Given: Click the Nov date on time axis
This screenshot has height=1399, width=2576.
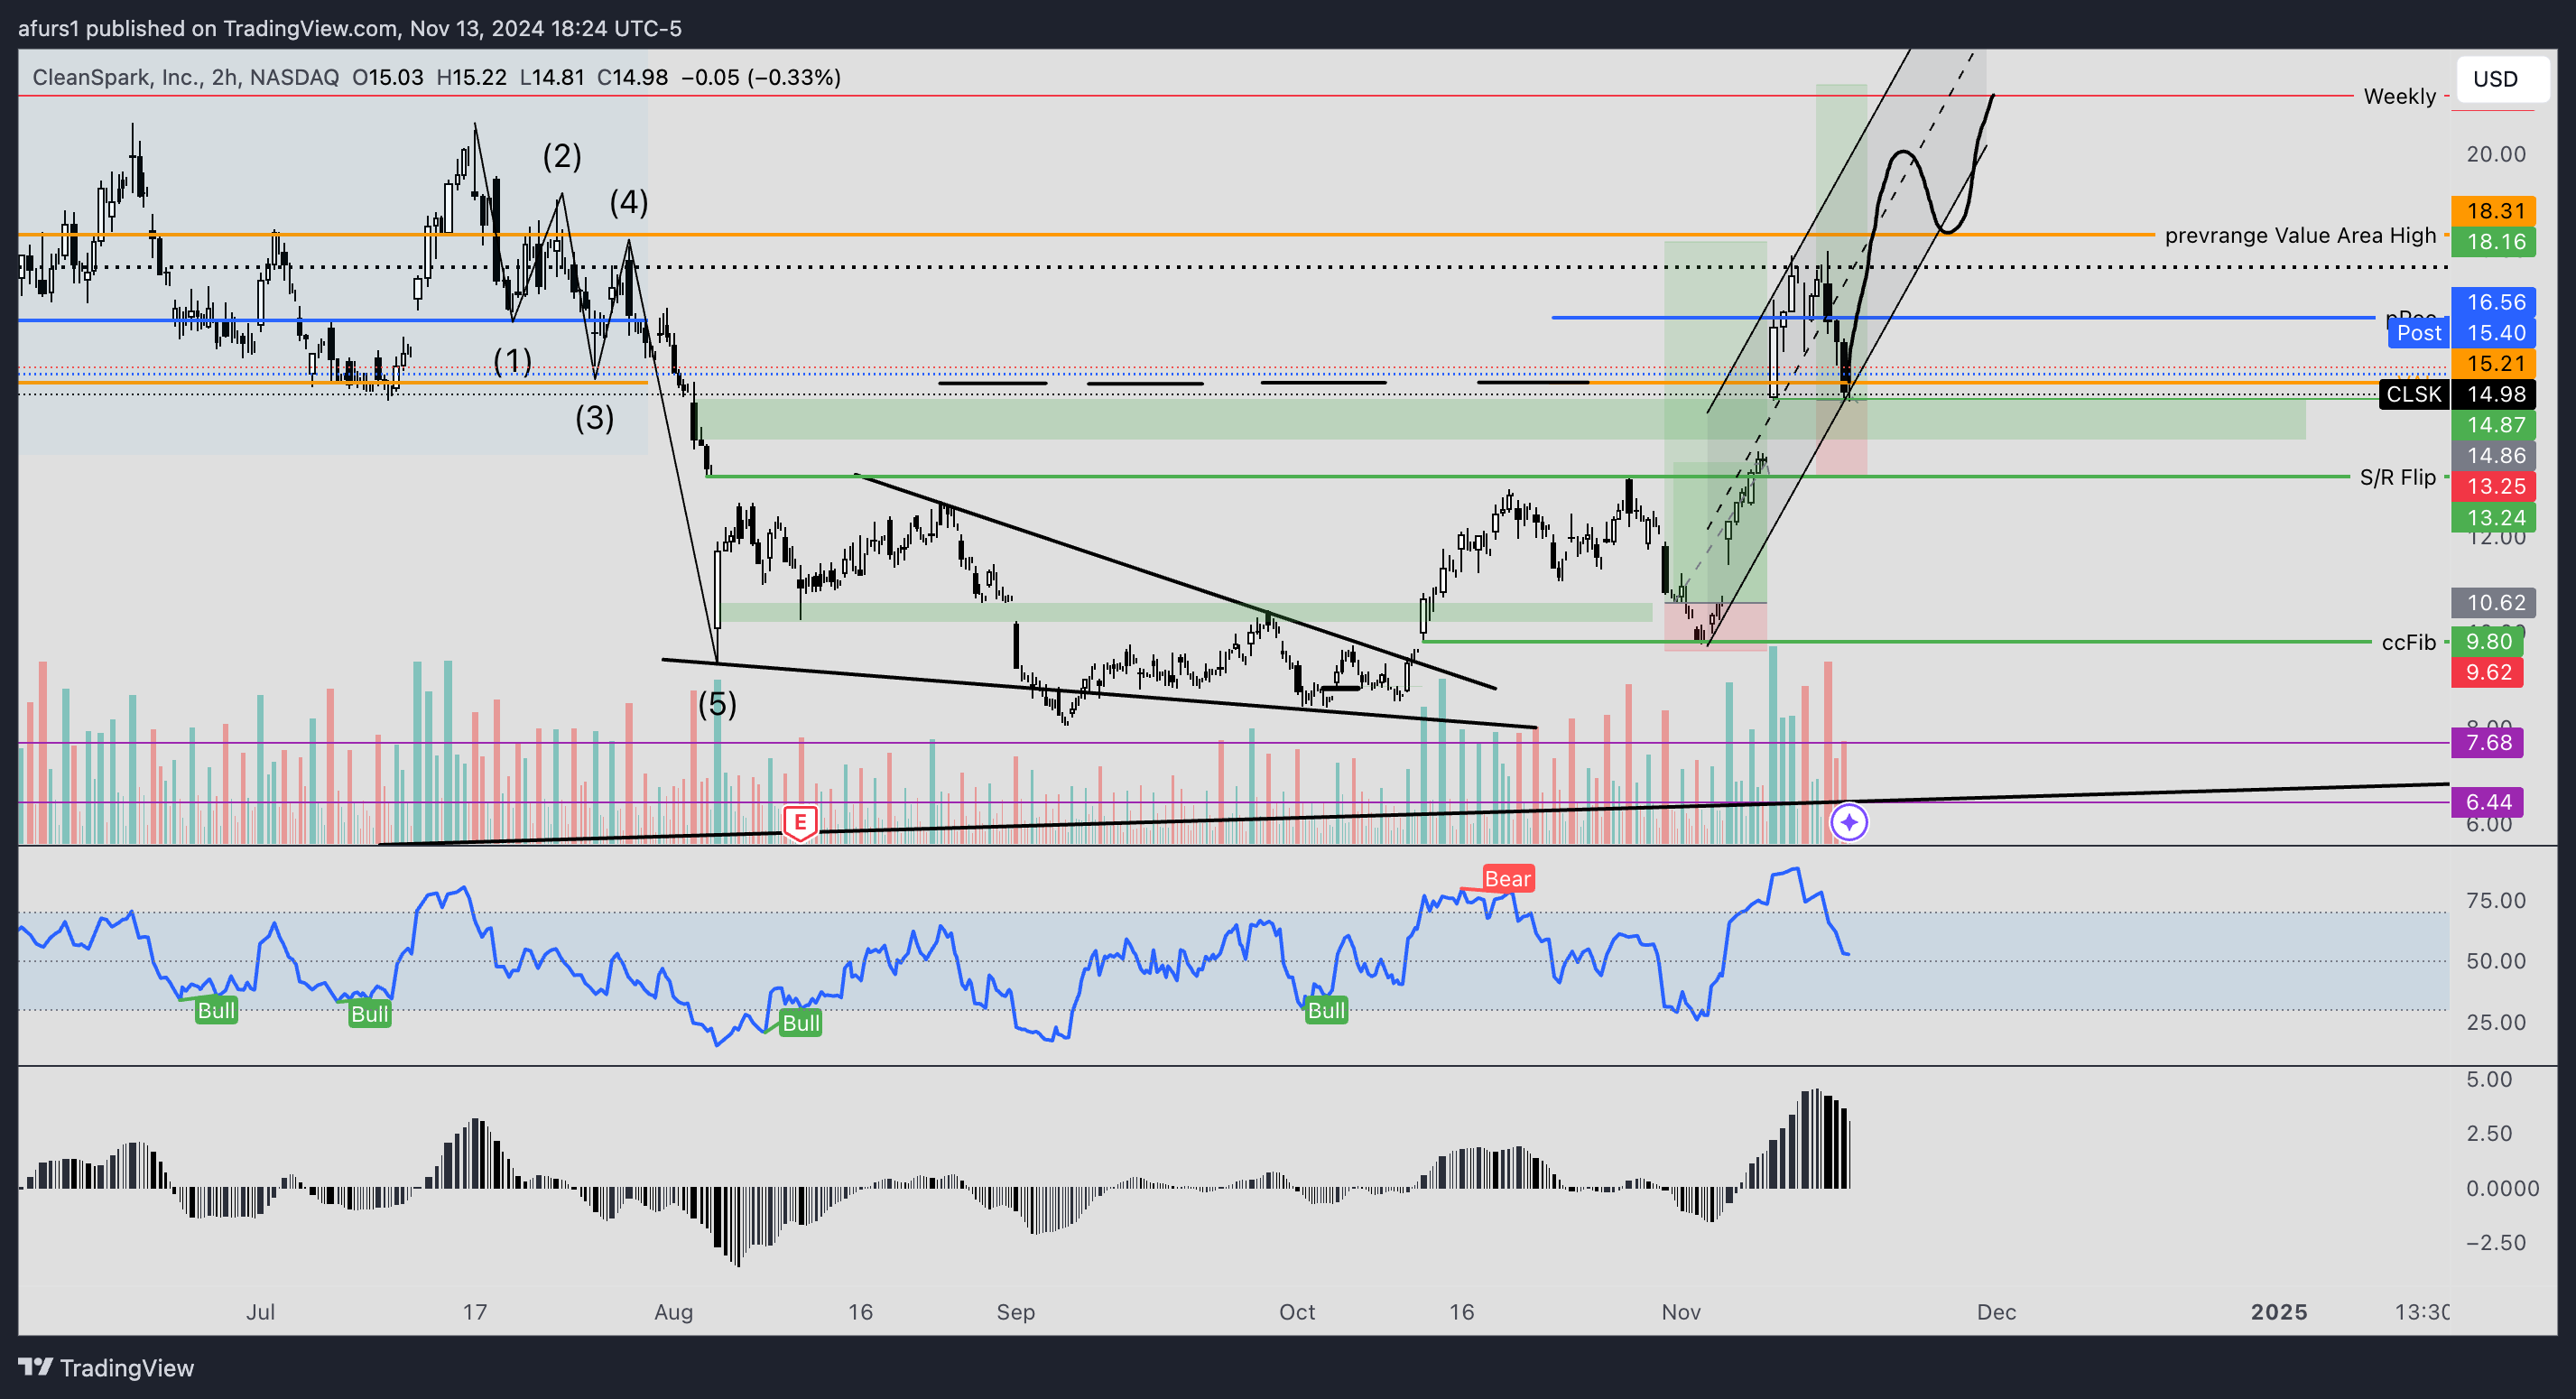Looking at the screenshot, I should click(1681, 1312).
